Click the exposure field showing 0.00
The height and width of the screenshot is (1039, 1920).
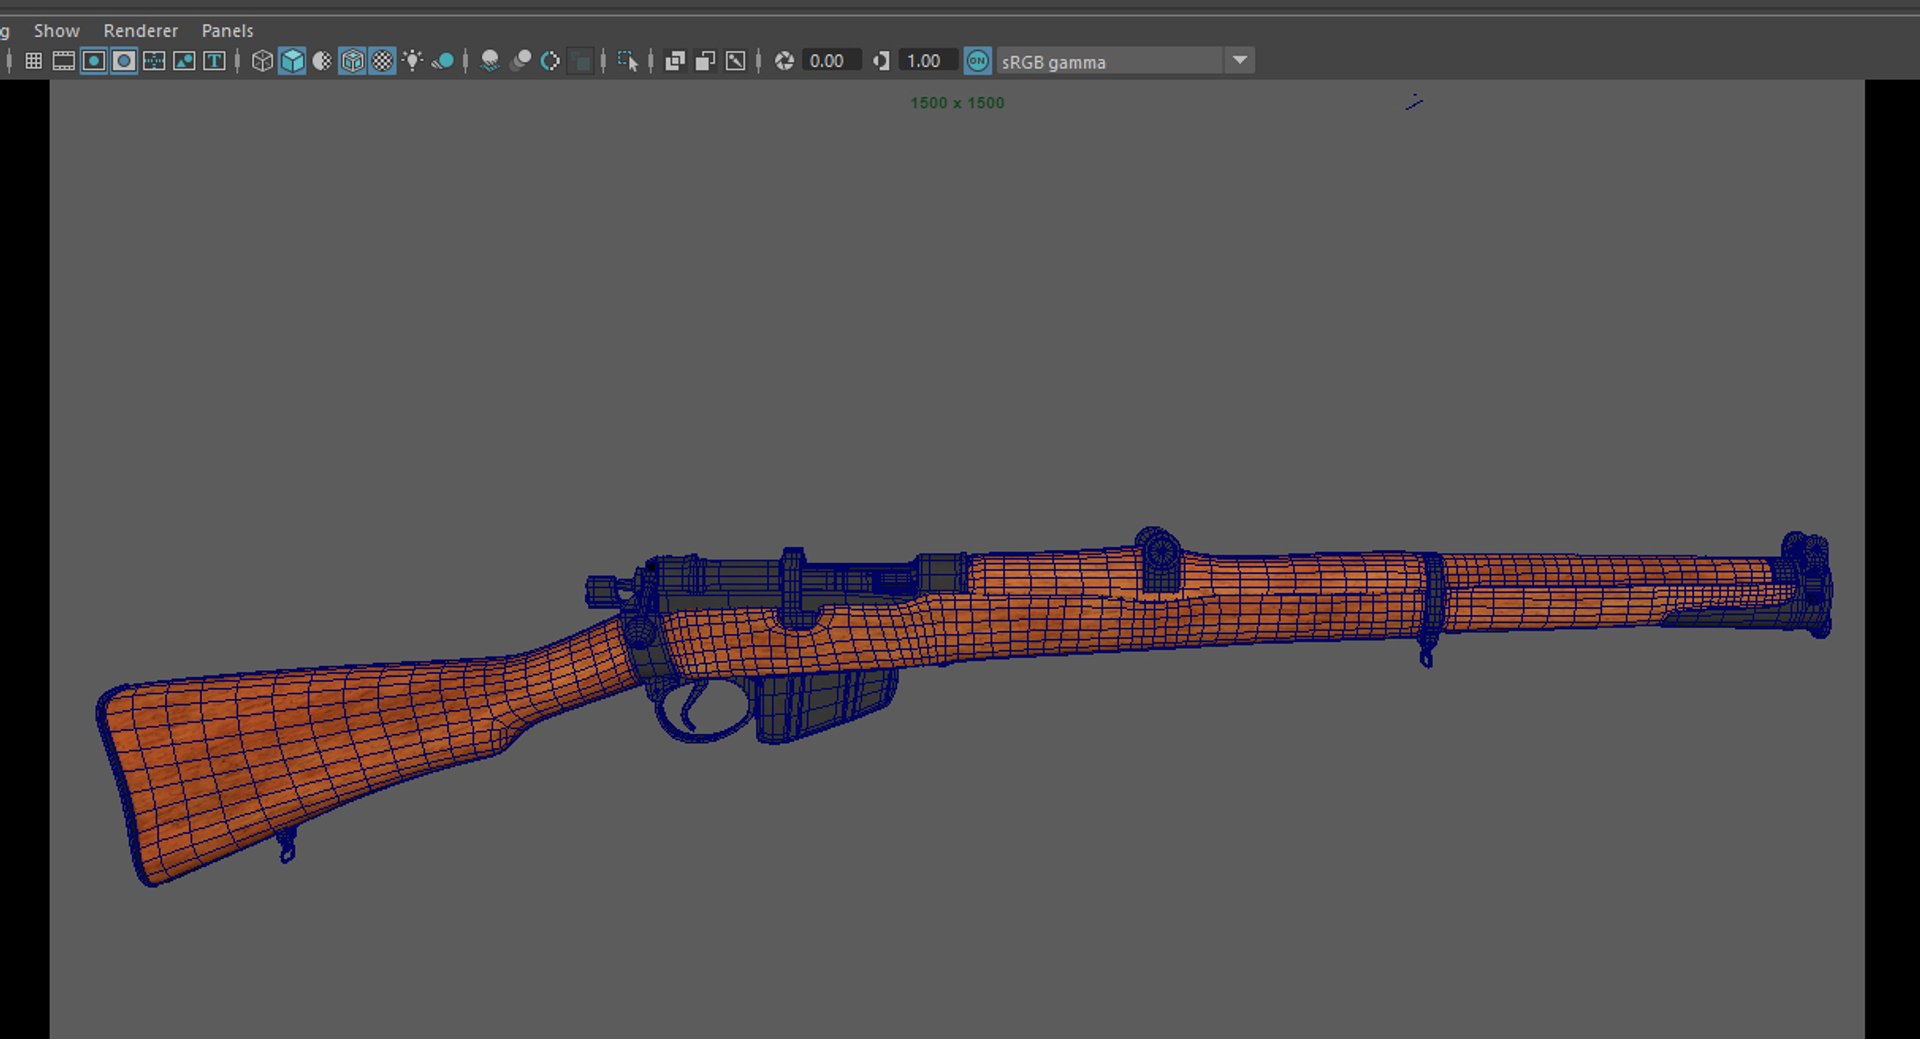831,61
